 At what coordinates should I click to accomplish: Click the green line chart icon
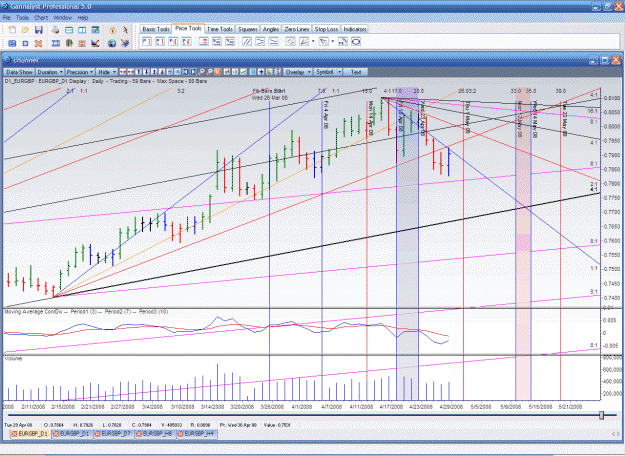click(x=242, y=72)
